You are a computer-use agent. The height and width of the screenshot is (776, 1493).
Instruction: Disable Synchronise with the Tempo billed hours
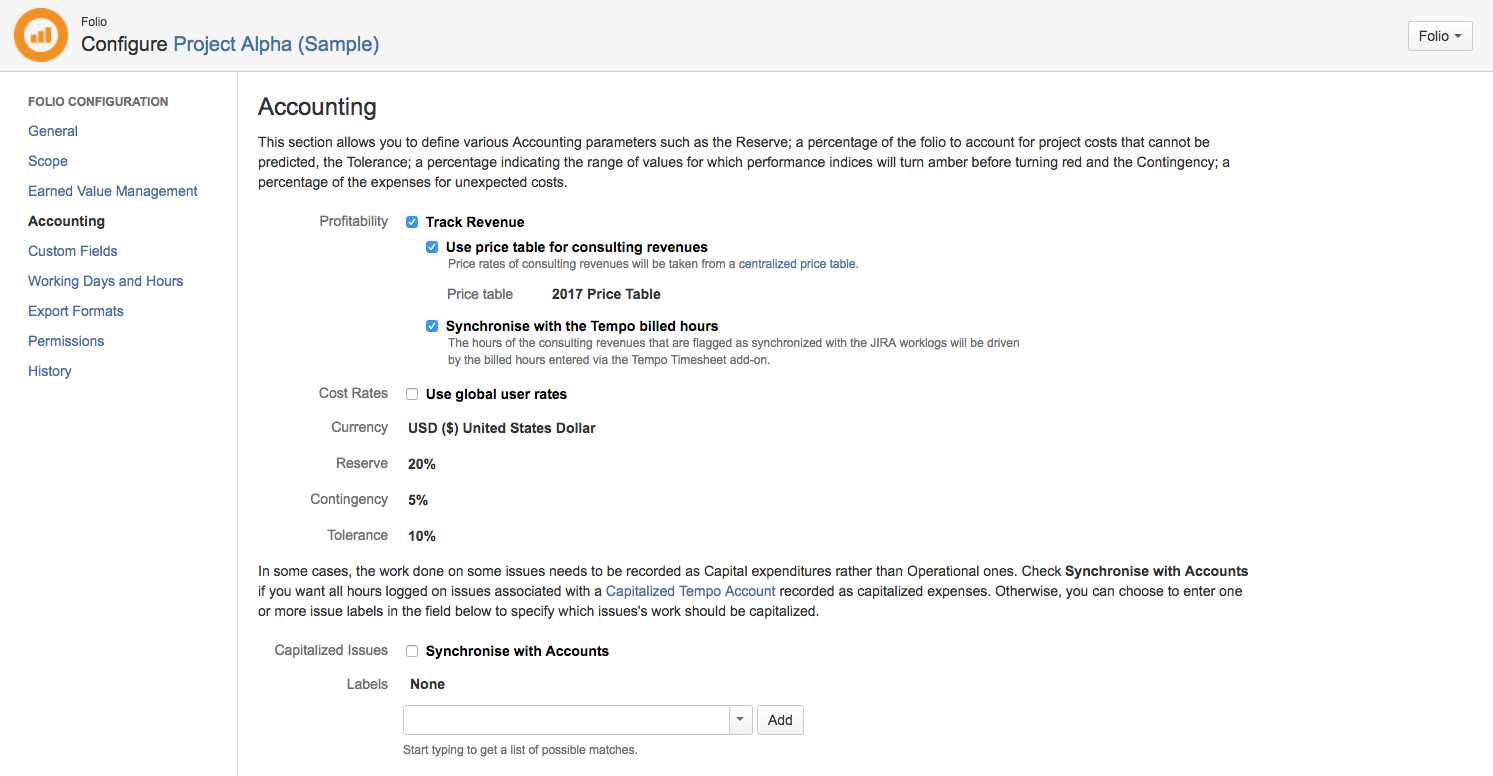point(431,325)
